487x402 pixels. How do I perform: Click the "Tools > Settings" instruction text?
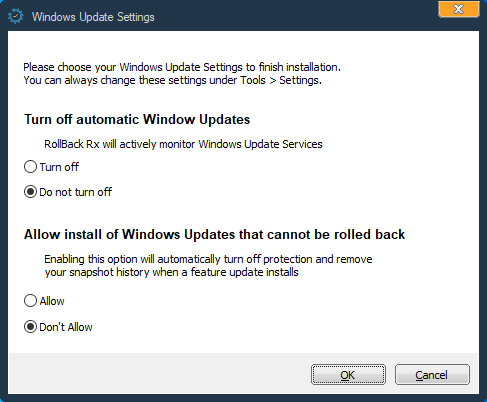click(281, 81)
